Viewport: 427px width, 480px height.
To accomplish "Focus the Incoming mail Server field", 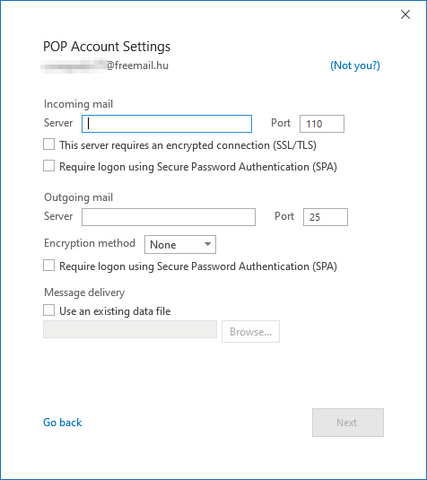I will (167, 124).
